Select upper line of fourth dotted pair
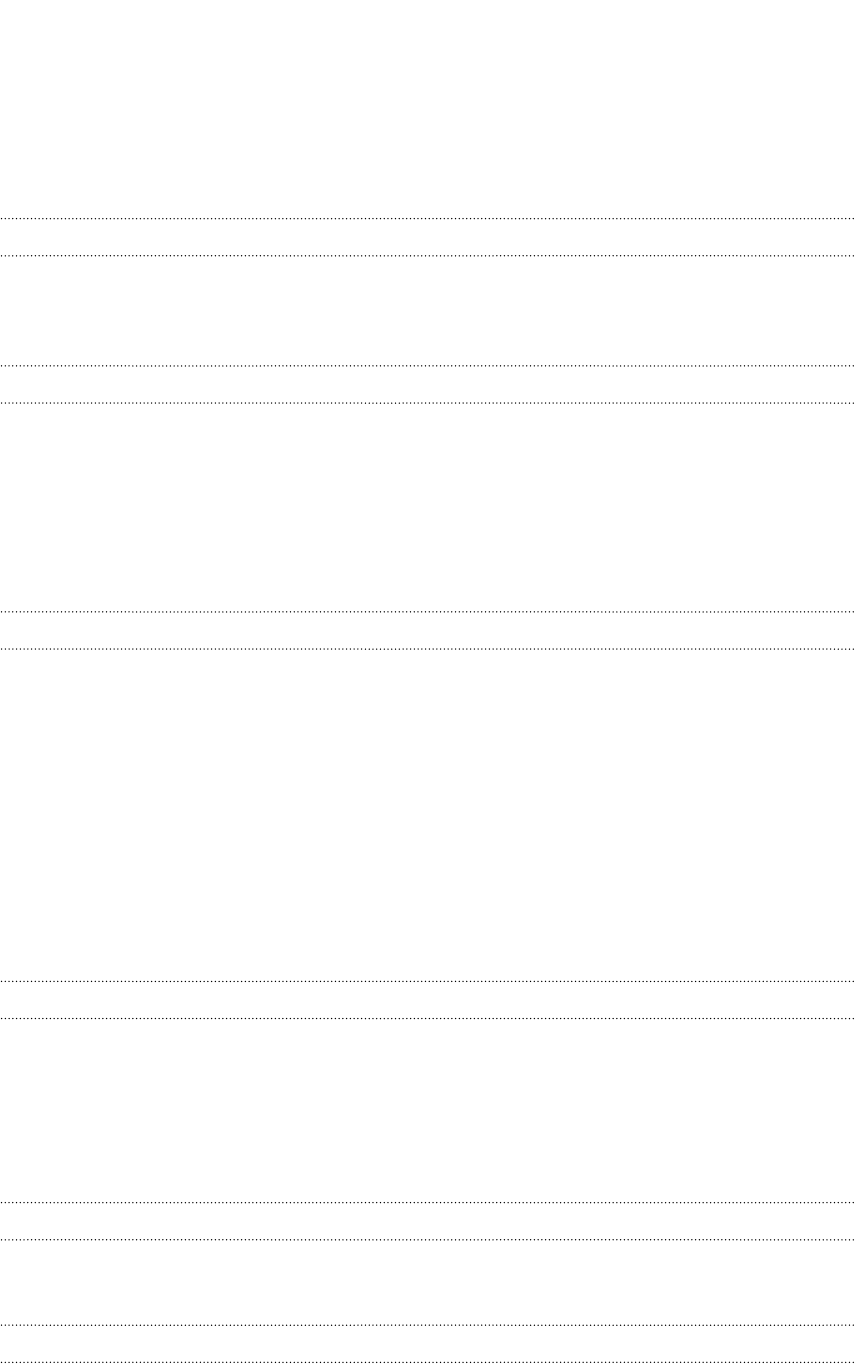855x1364 pixels. pyautogui.click(x=427, y=980)
